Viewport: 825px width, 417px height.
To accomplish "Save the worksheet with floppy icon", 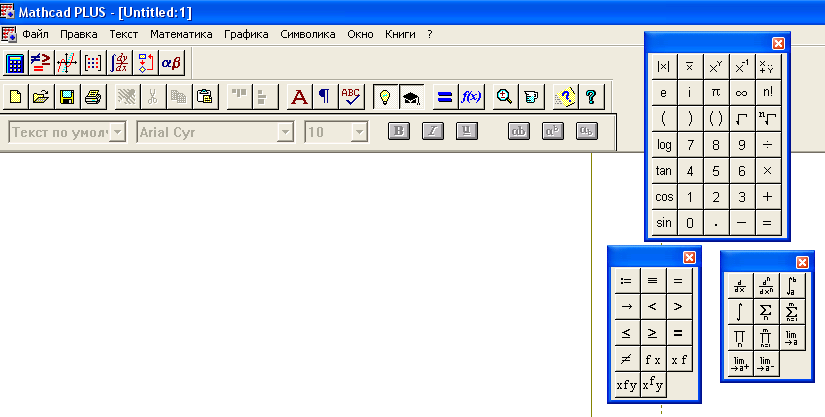I will pos(67,97).
